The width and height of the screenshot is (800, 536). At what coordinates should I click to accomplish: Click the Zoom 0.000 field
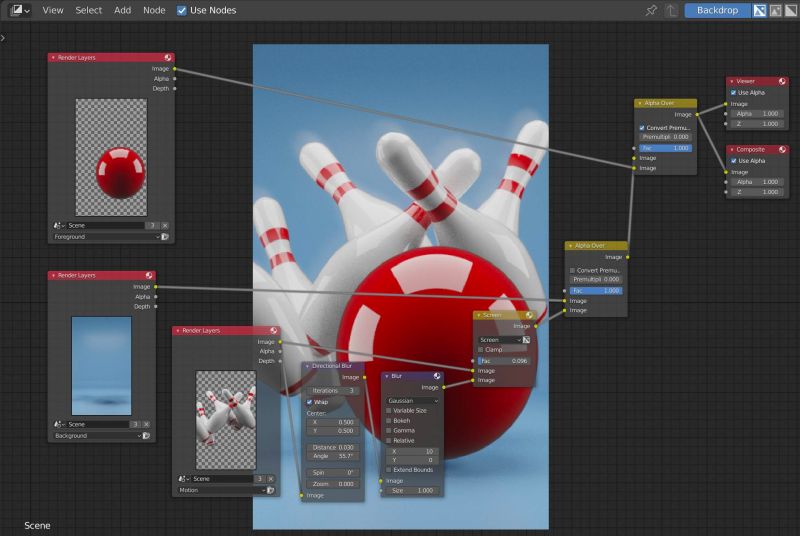pos(333,484)
